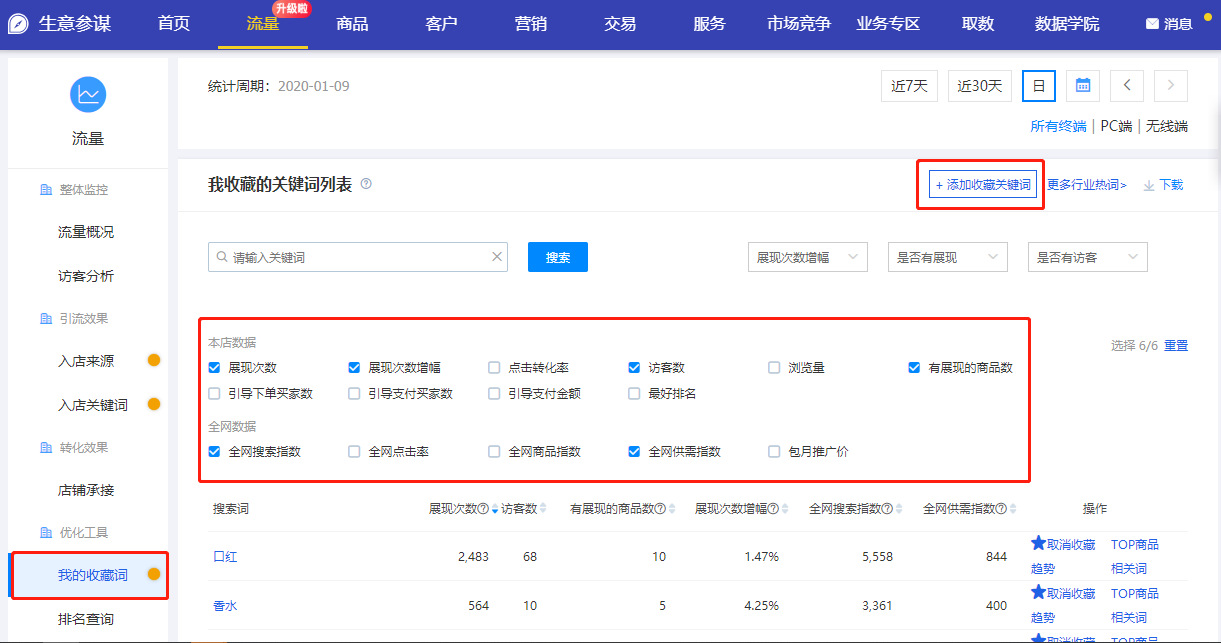Uncheck the 有展现的商品数 checkbox
Image resolution: width=1221 pixels, height=643 pixels.
coord(914,368)
